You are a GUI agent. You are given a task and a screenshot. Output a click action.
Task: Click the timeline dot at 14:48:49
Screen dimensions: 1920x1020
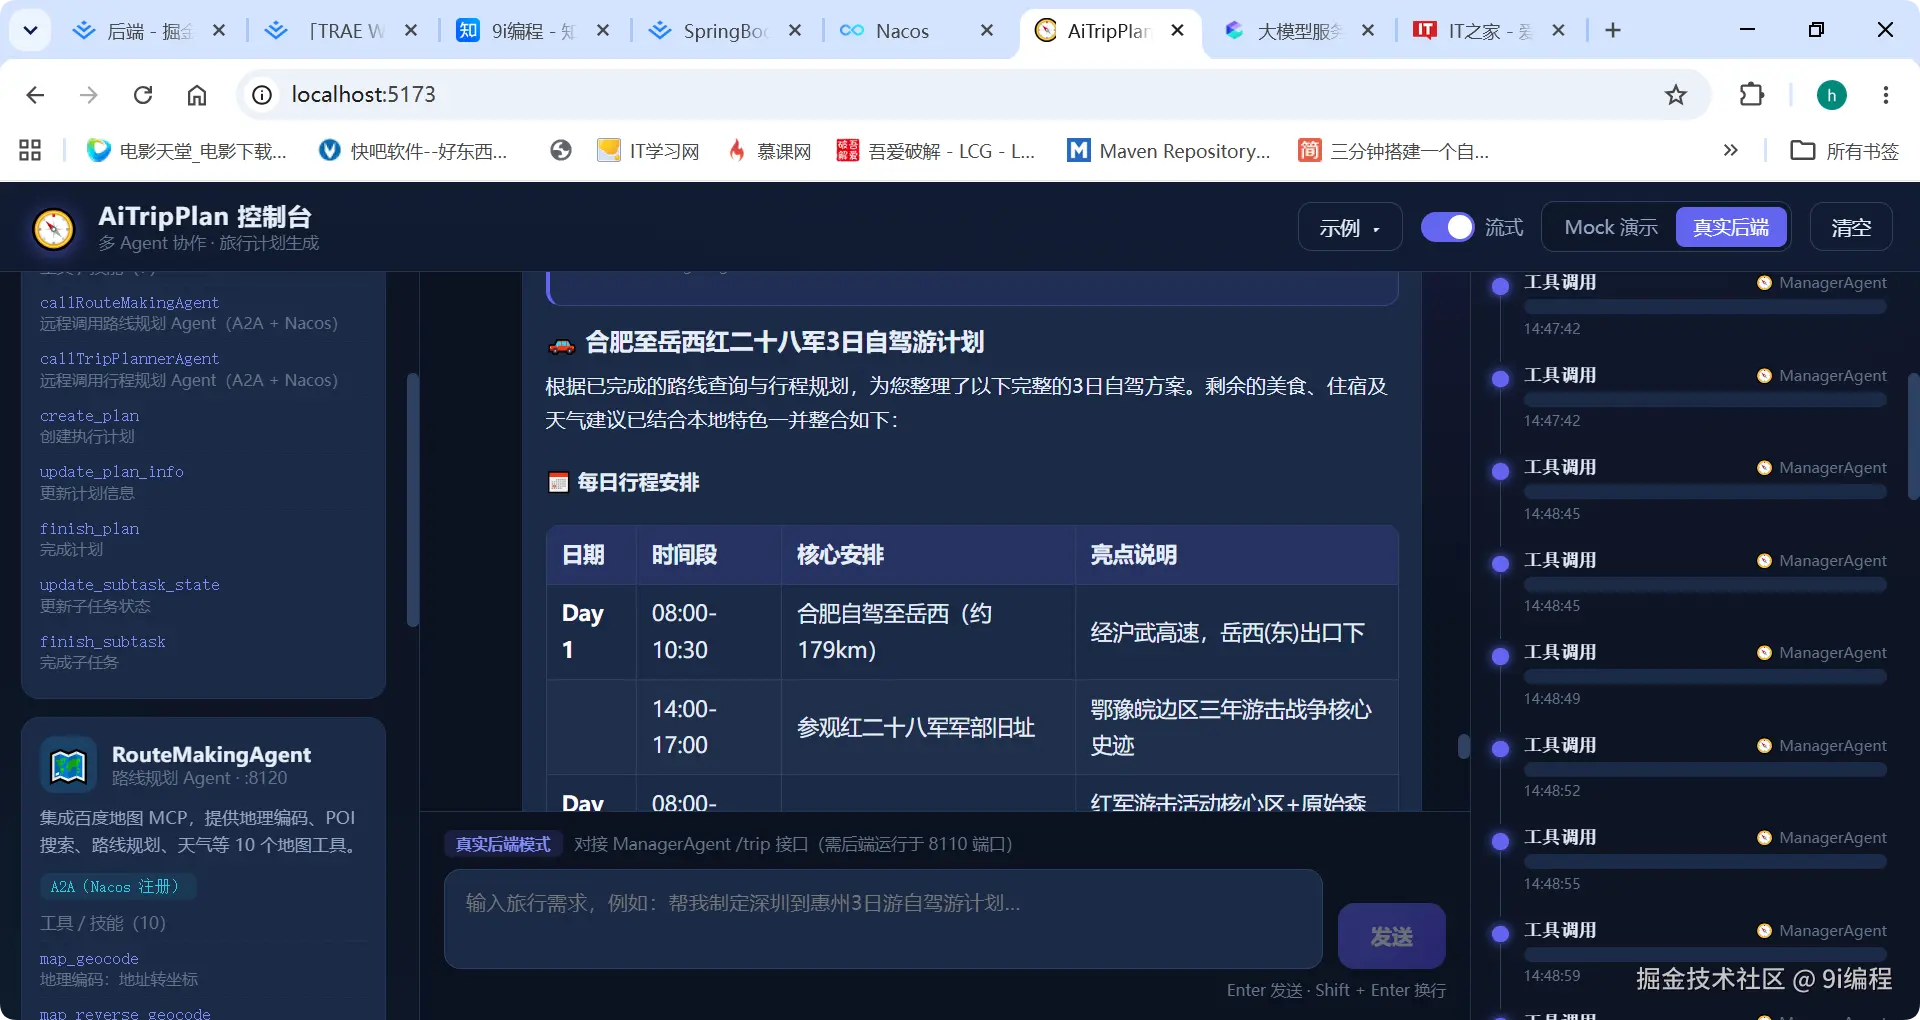pyautogui.click(x=1500, y=656)
